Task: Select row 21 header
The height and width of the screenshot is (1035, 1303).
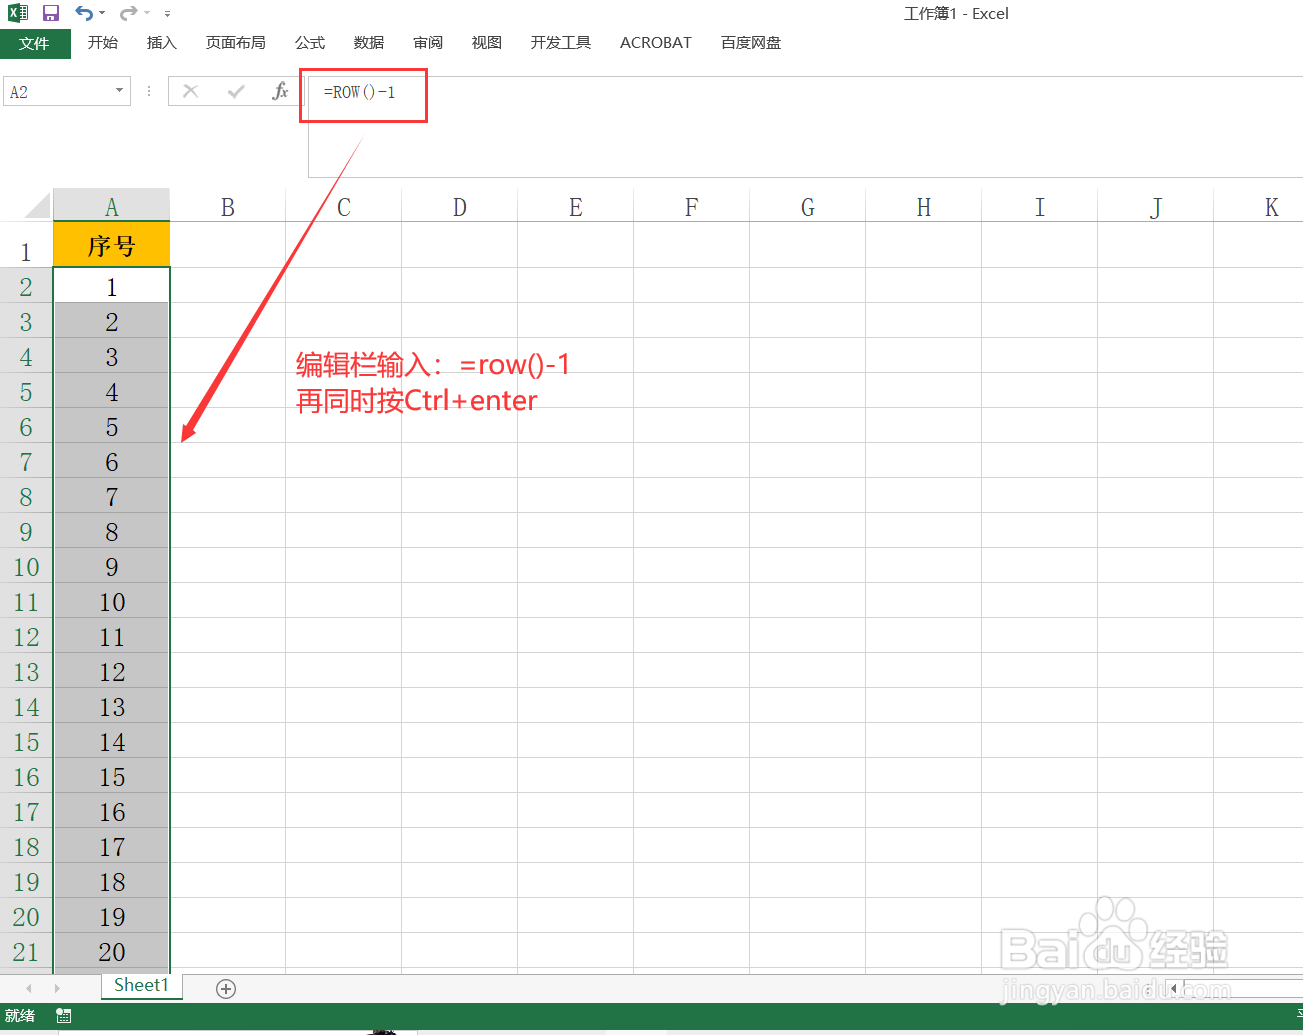Action: click(x=26, y=952)
